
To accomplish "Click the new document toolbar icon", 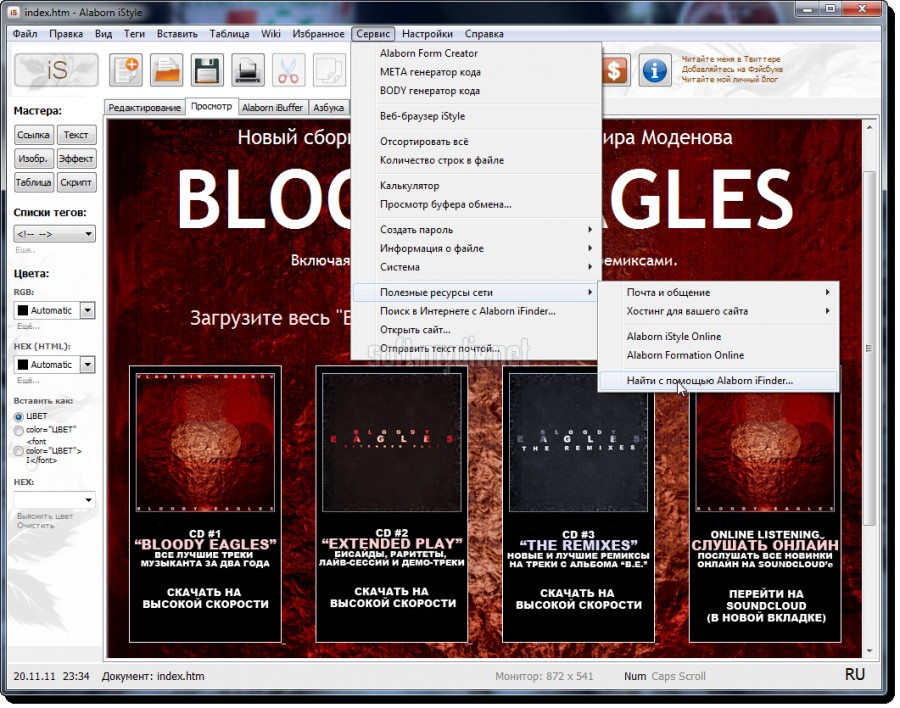I will pyautogui.click(x=127, y=70).
